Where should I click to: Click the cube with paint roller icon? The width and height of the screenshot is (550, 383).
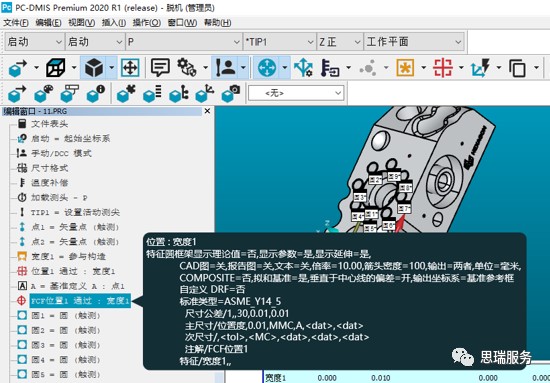tap(70, 93)
